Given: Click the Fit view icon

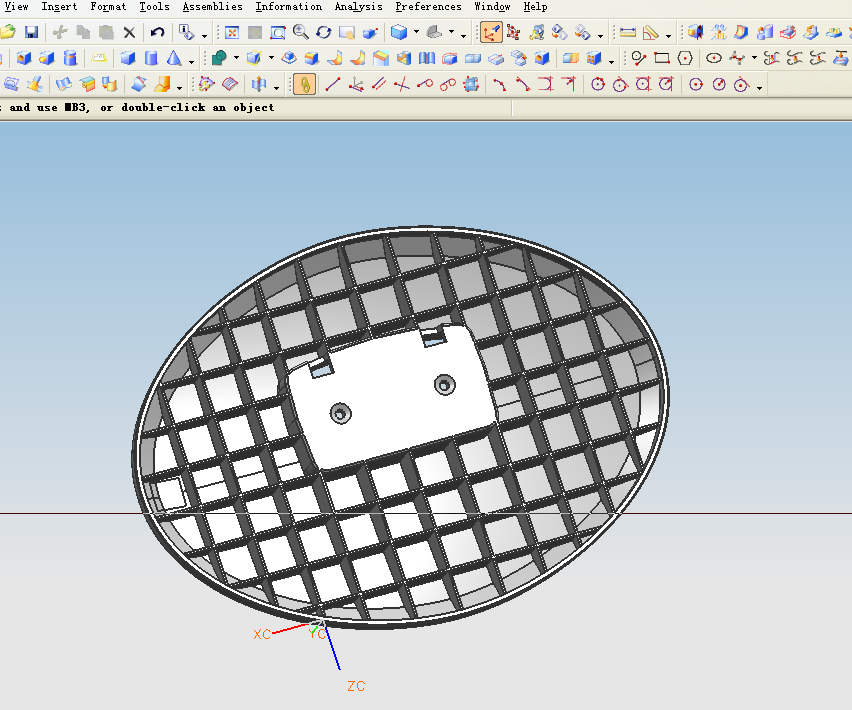Looking at the screenshot, I should pos(231,33).
